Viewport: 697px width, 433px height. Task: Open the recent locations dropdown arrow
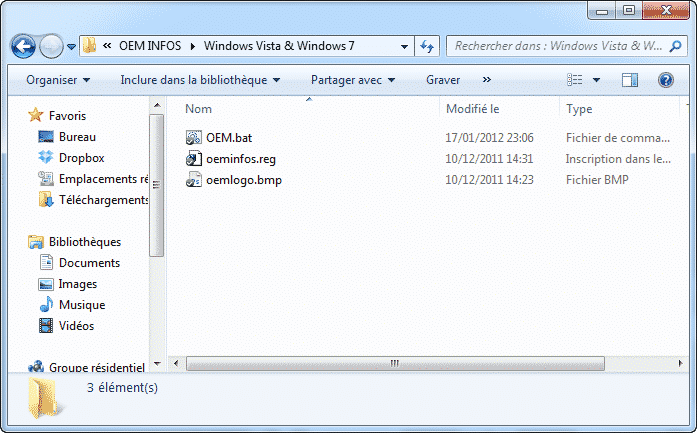coord(72,46)
